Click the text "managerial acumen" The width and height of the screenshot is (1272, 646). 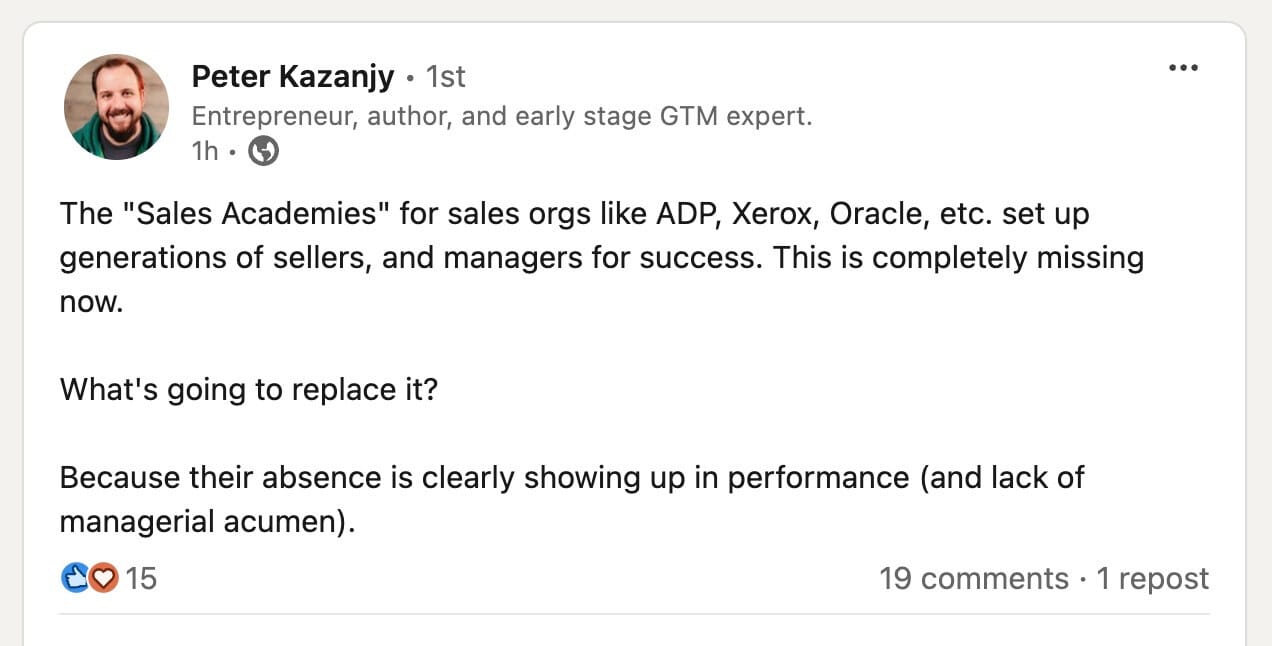[205, 522]
